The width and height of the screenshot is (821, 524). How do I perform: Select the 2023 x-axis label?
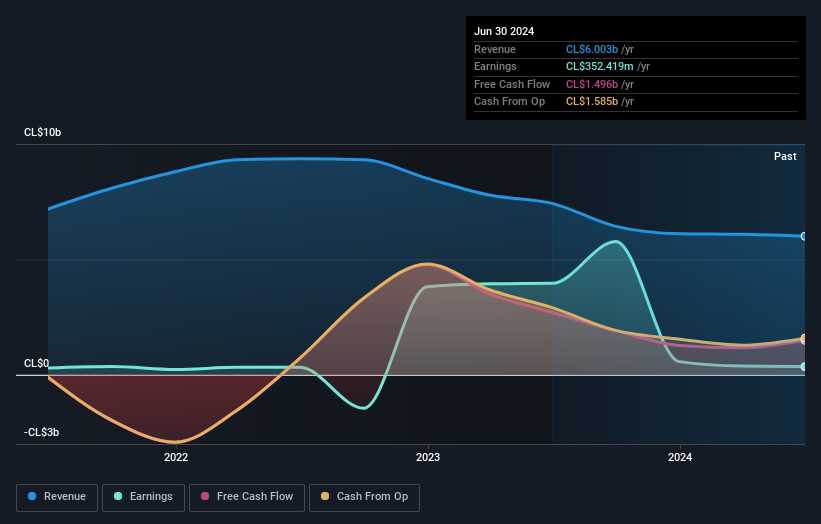[x=428, y=457]
